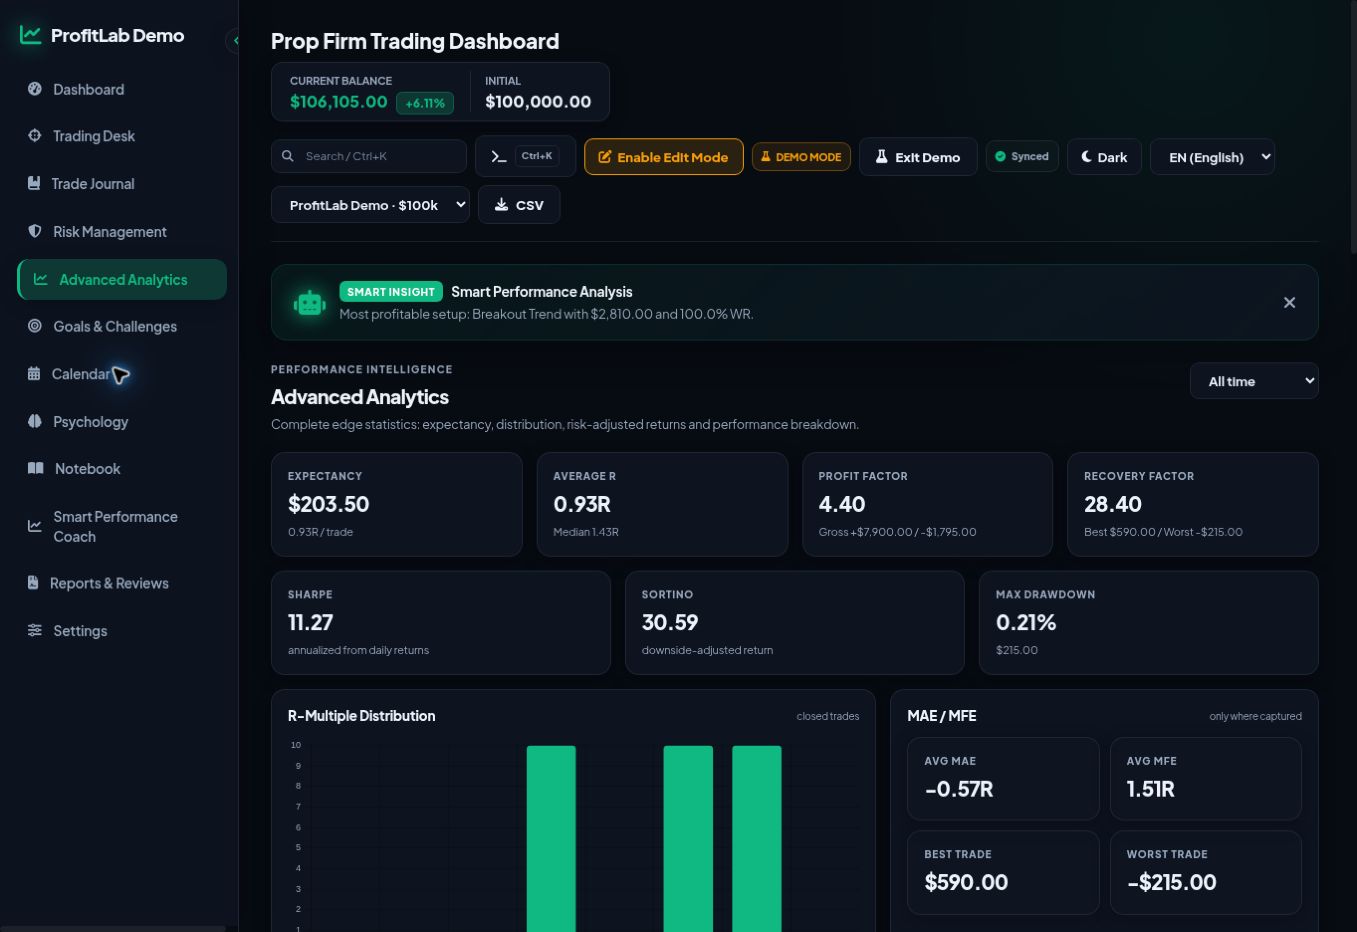The image size is (1357, 932).
Task: Click the Average R 0.93R card
Action: 662,504
